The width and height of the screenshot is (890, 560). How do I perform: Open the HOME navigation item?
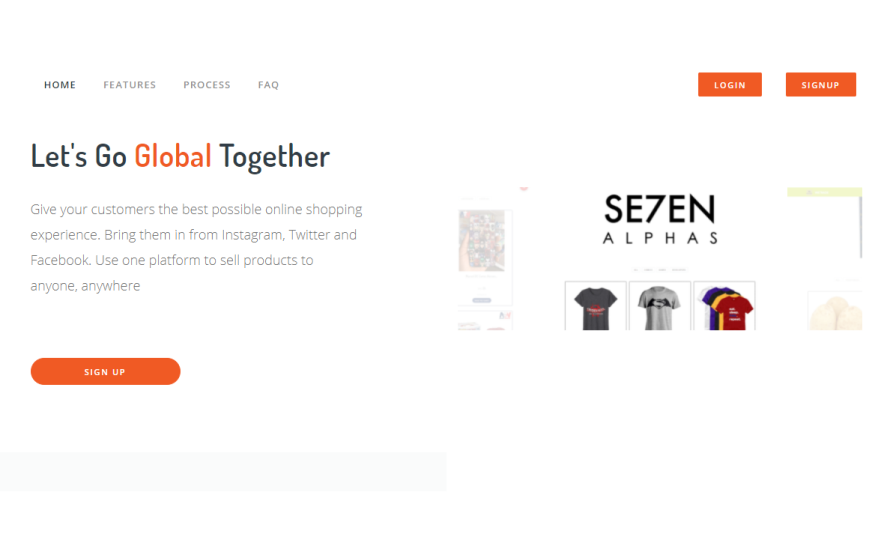click(x=60, y=85)
